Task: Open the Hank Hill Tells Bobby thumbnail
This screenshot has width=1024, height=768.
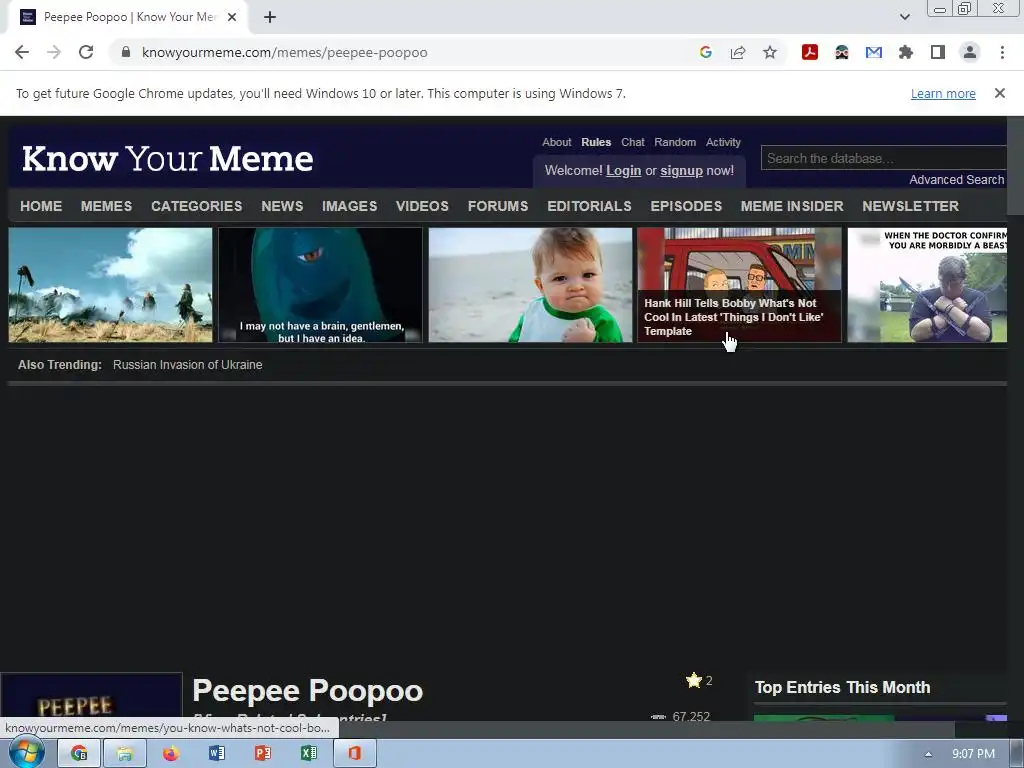Action: pyautogui.click(x=739, y=285)
